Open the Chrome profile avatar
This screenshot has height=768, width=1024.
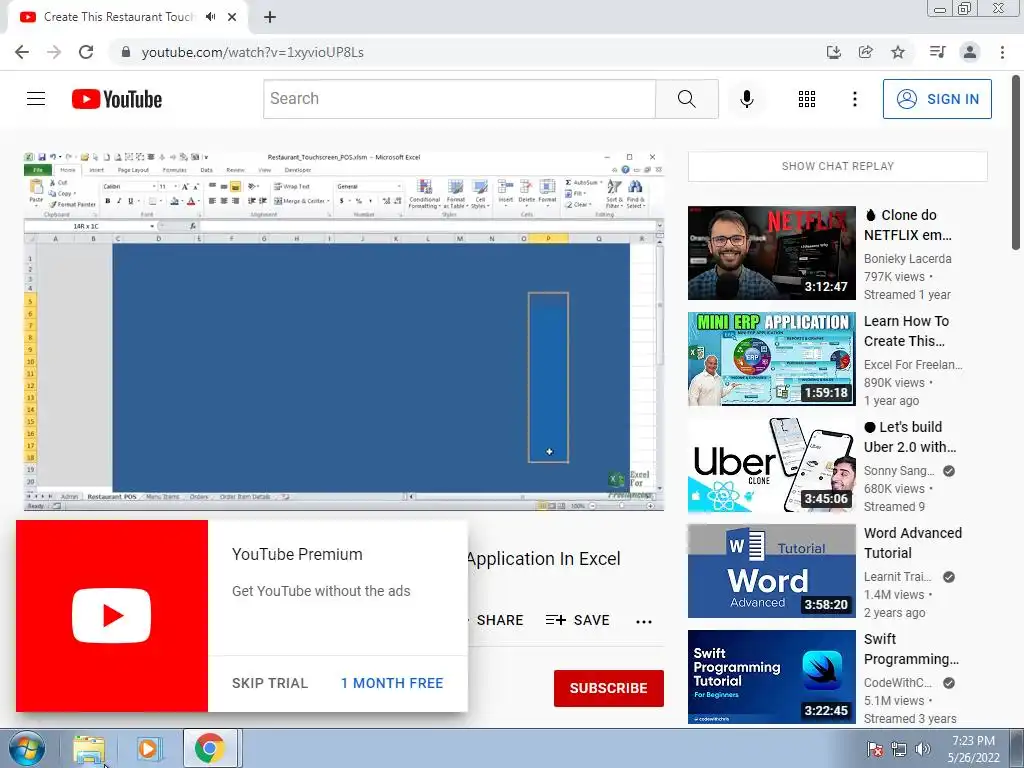[x=970, y=52]
